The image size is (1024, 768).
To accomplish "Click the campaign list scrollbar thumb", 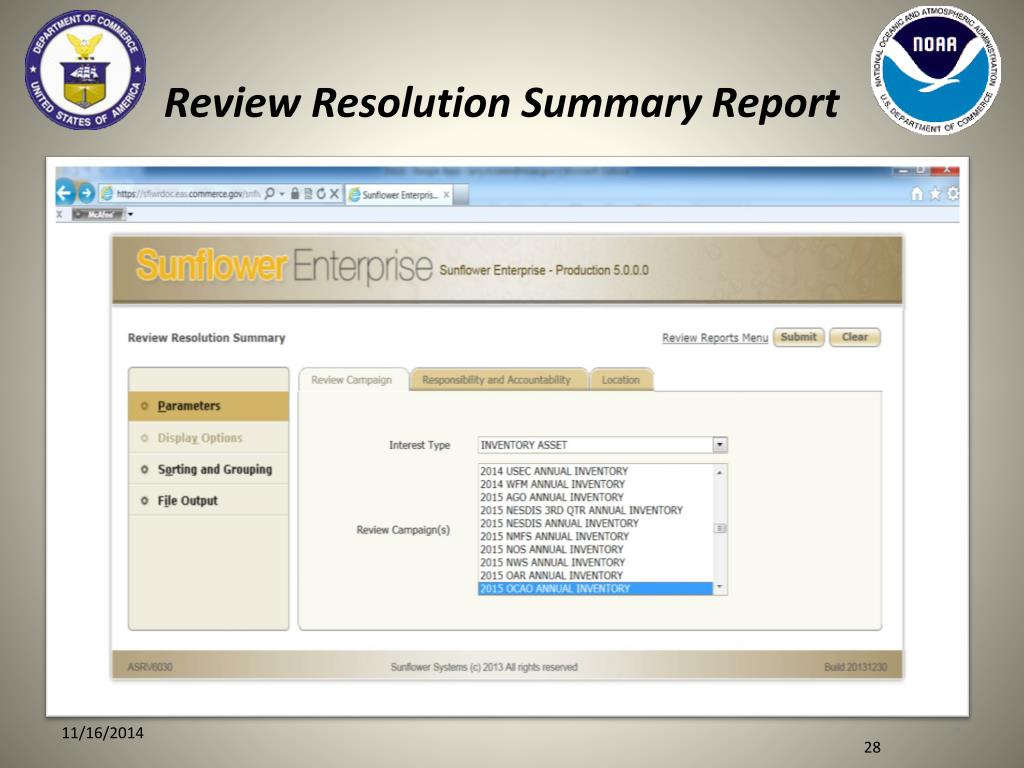I will (720, 528).
